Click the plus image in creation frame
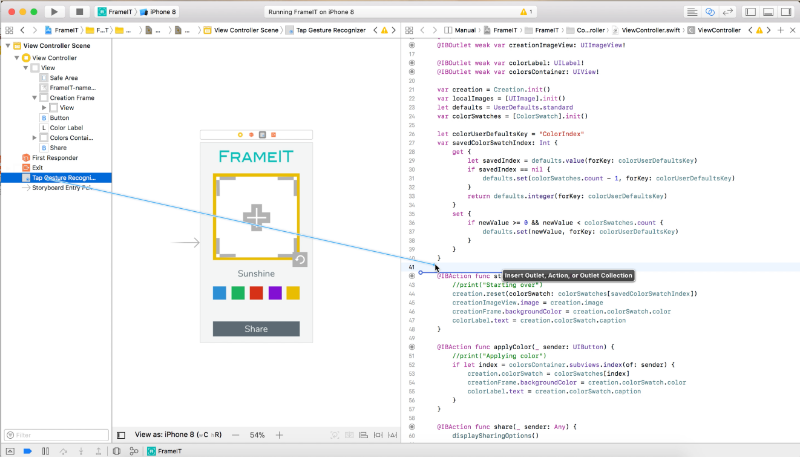 (x=256, y=218)
